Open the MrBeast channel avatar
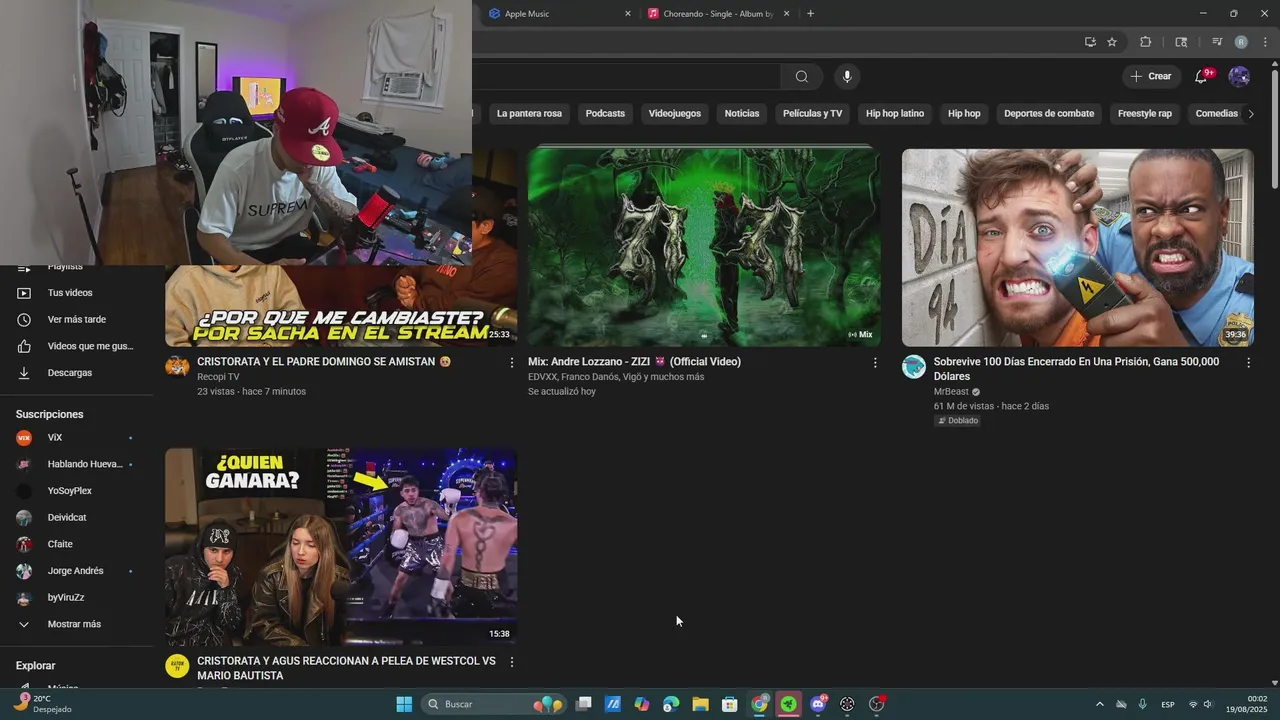This screenshot has height=720, width=1280. click(914, 366)
